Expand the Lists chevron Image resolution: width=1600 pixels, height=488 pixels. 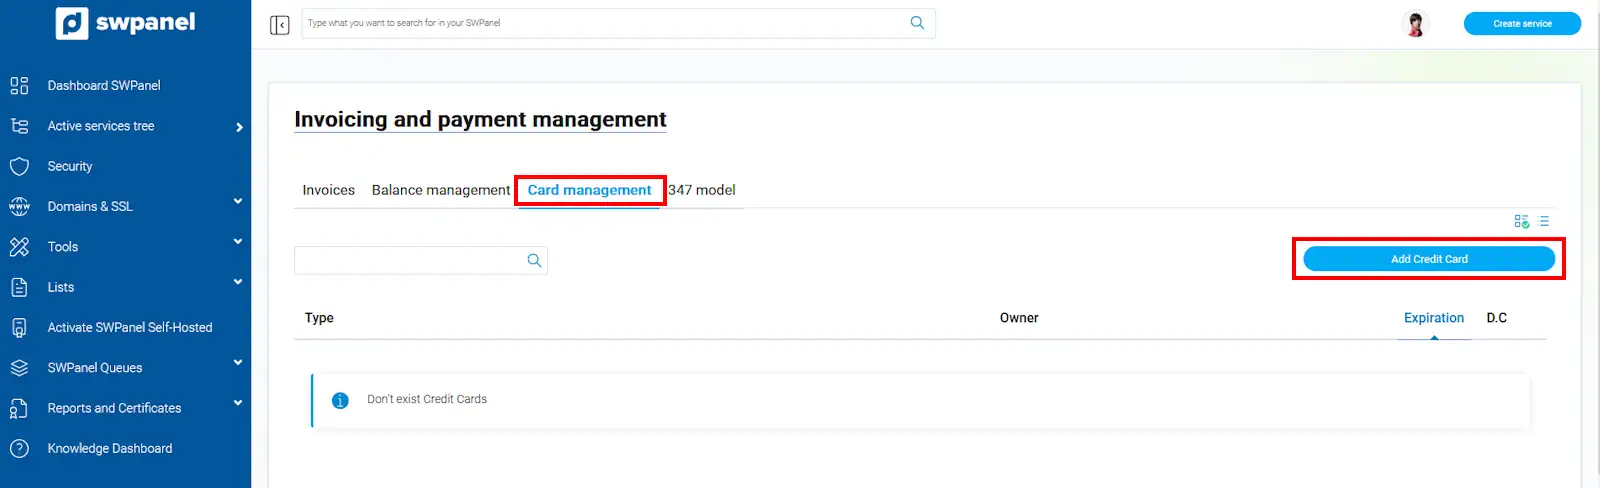(x=238, y=282)
